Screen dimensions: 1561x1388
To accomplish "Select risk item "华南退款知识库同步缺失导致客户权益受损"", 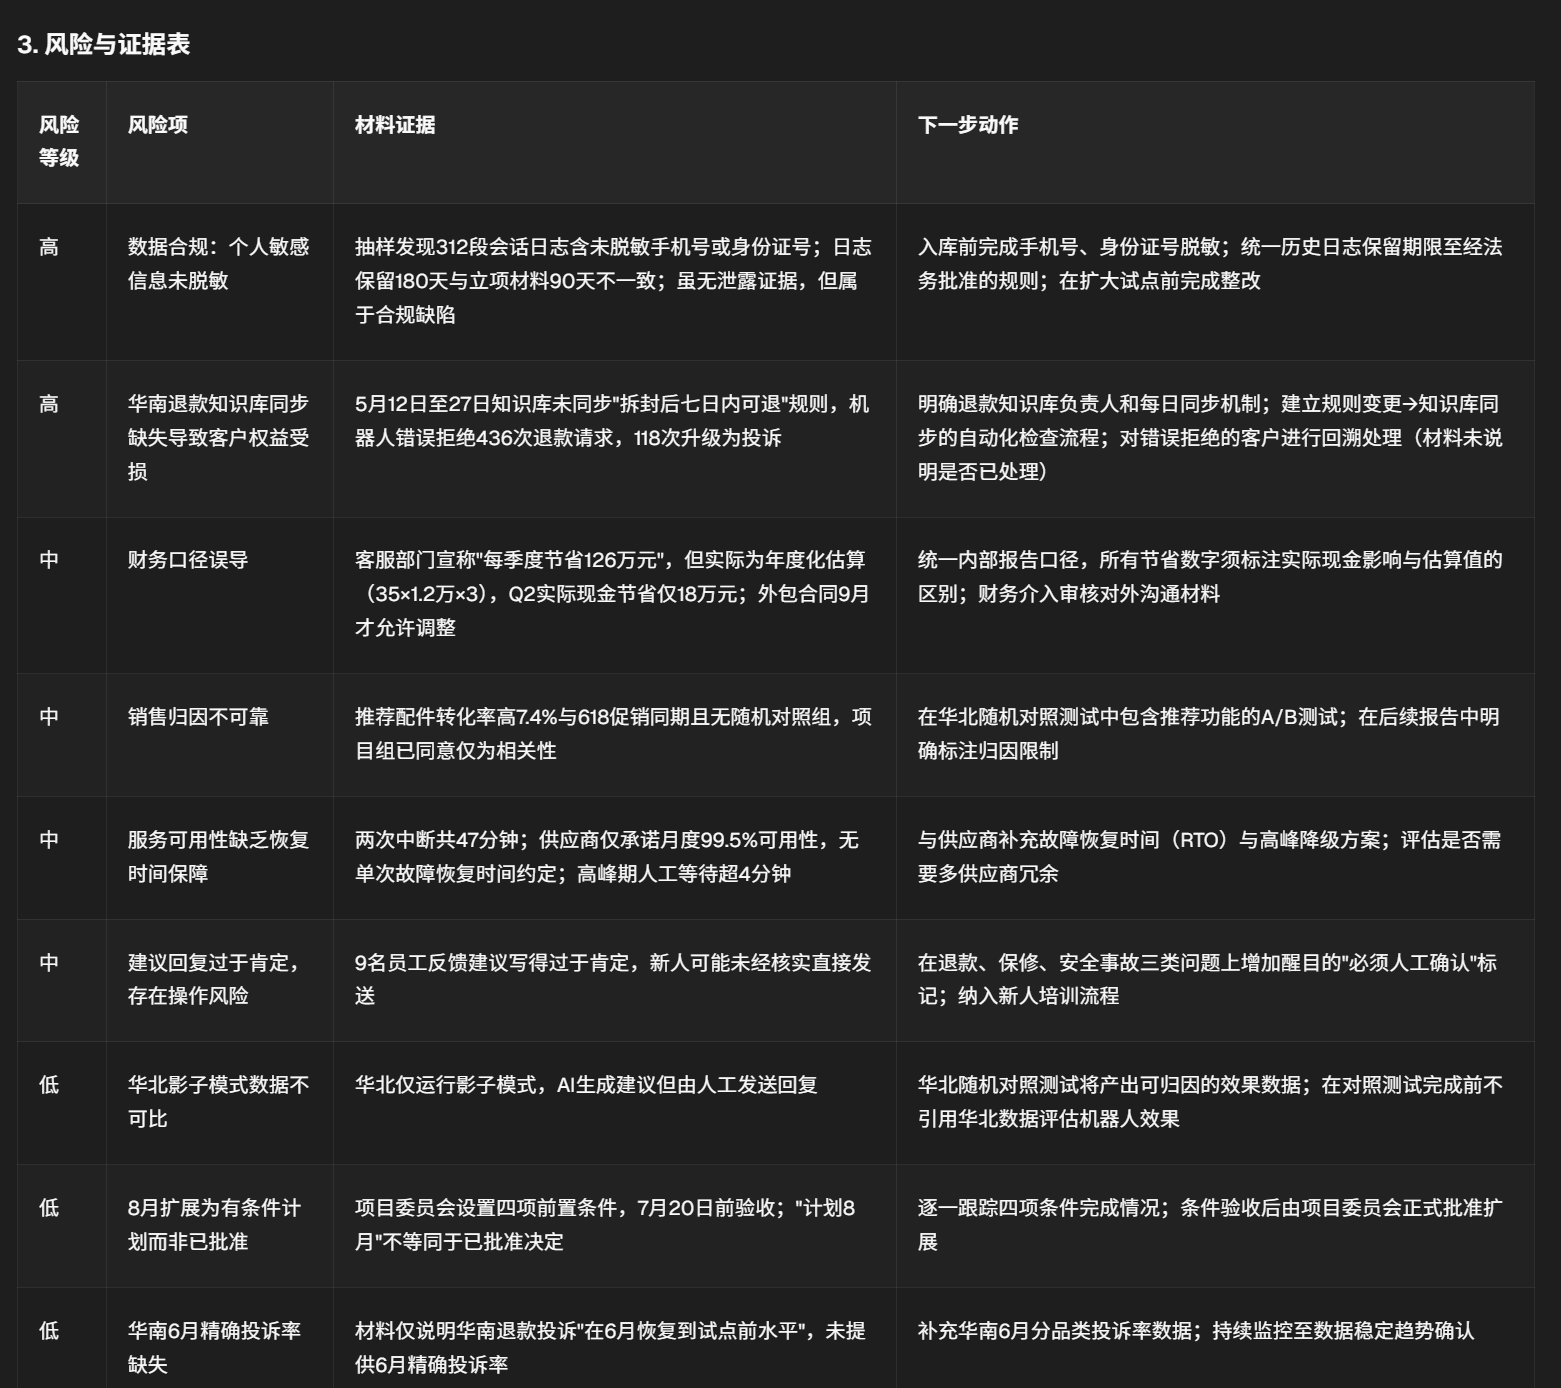I will click(x=219, y=438).
